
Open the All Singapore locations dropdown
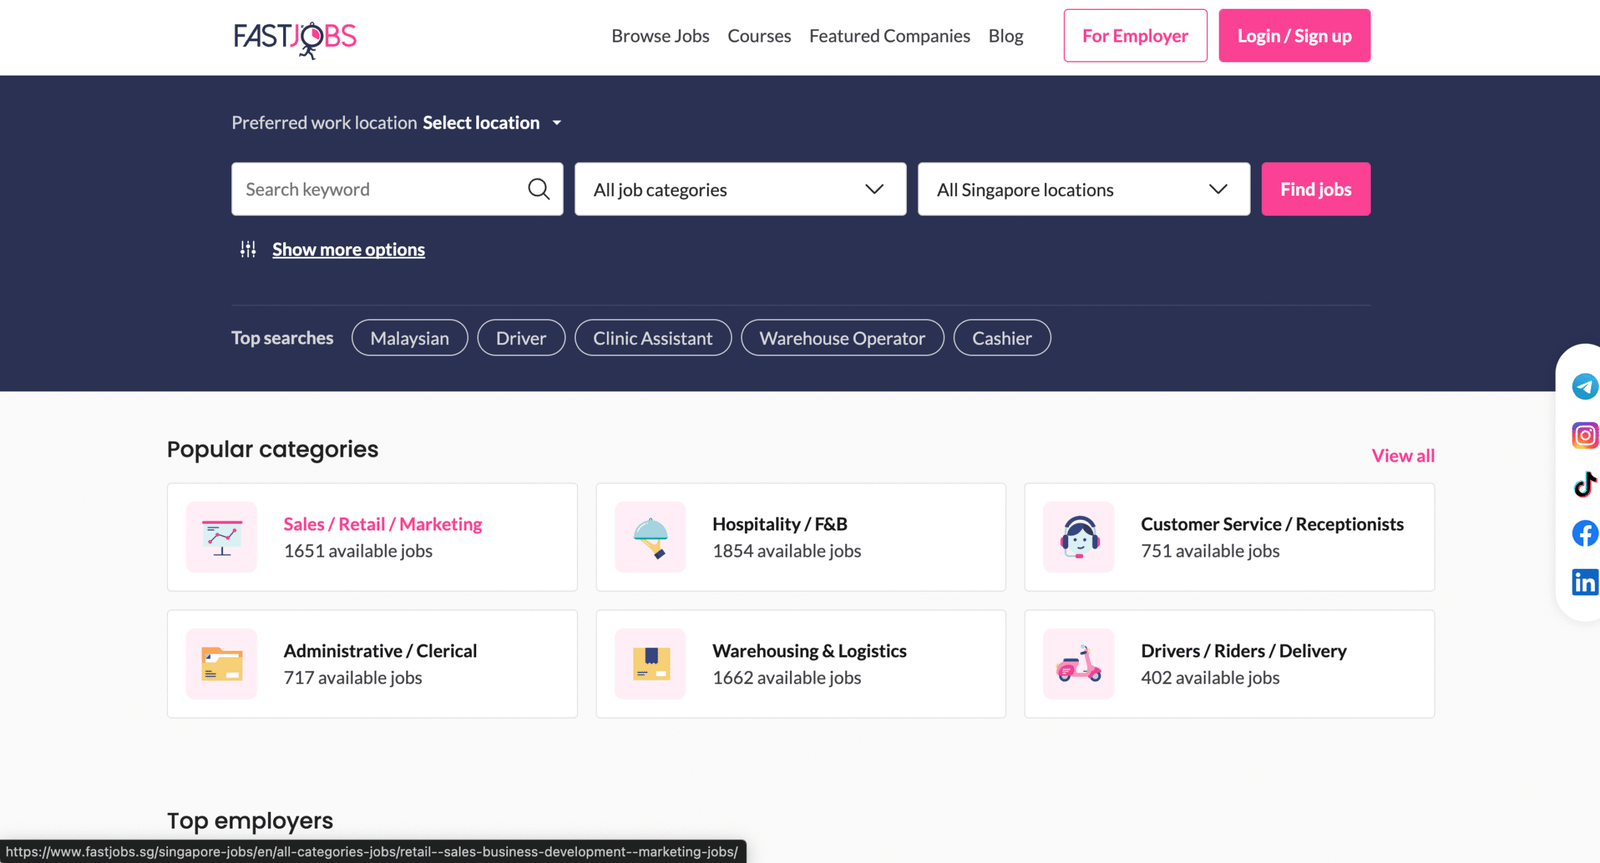click(x=1084, y=189)
